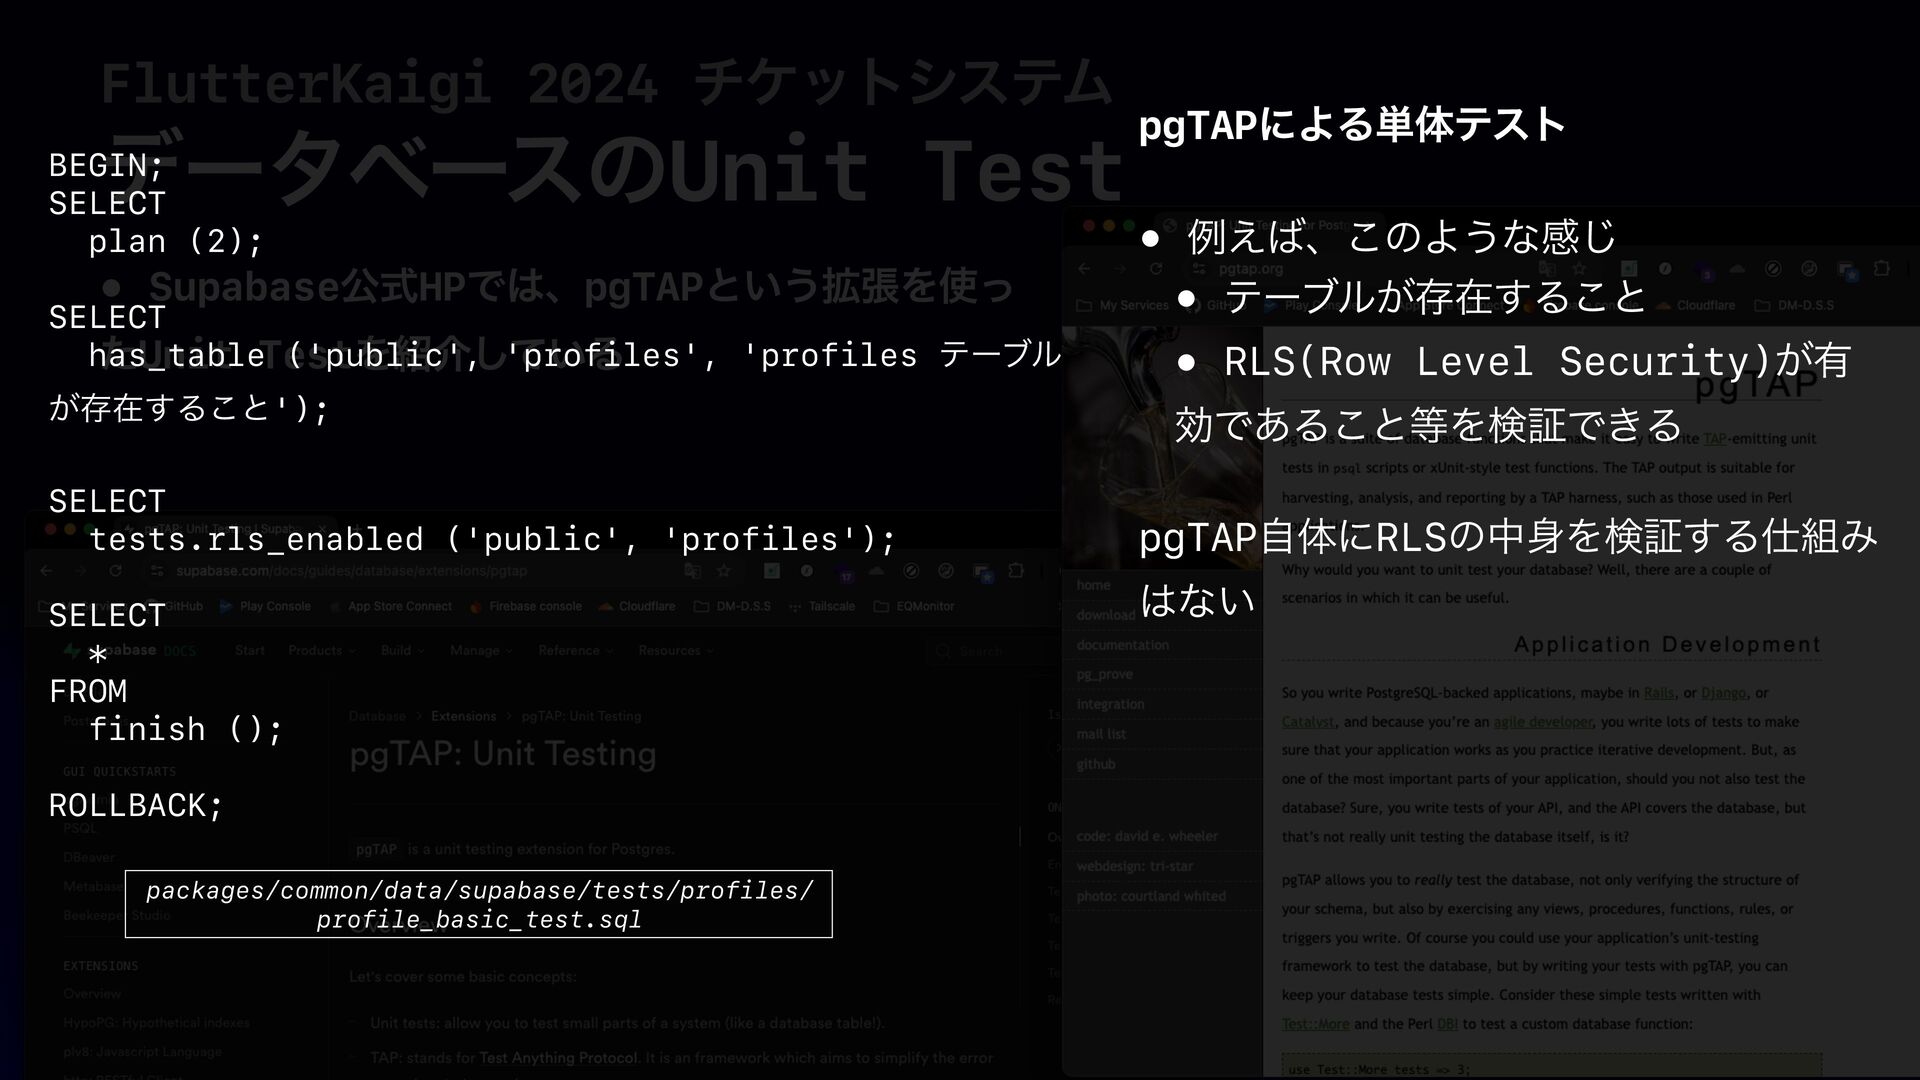Open the Extensions puzzle icon in the Supabase browser
1920x1080 pixels.
point(1016,571)
